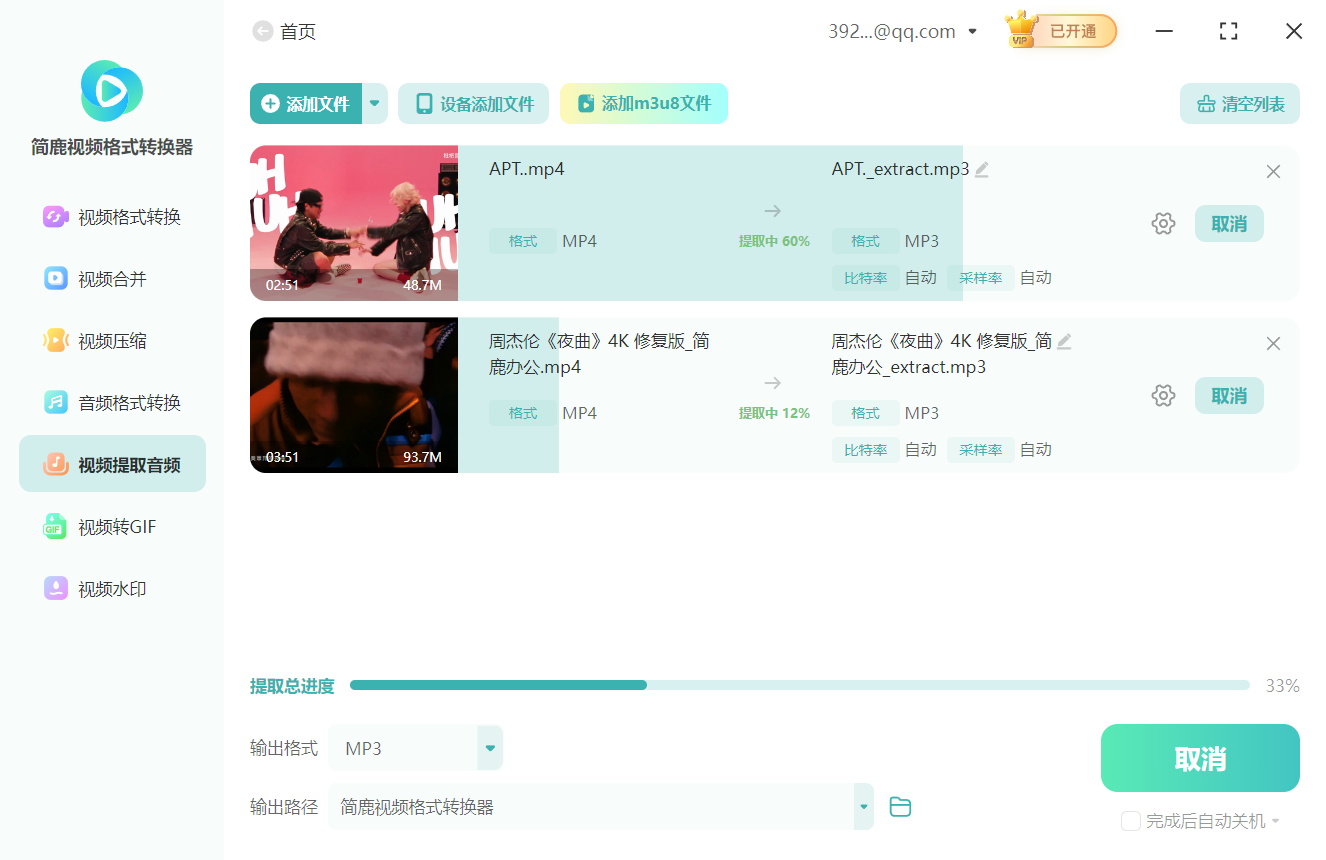Click the 视频转GIF sidebar icon

coord(55,527)
